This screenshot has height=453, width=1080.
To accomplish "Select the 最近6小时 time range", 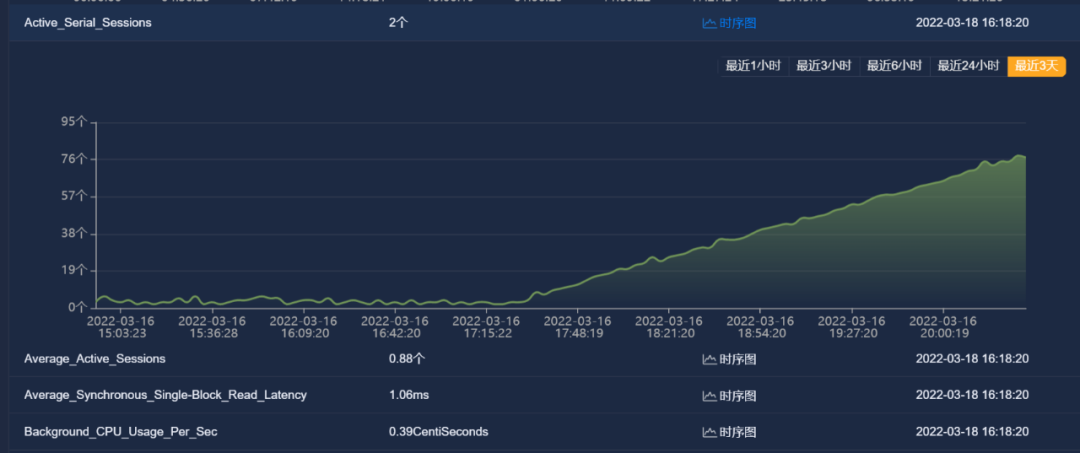I will click(x=894, y=66).
